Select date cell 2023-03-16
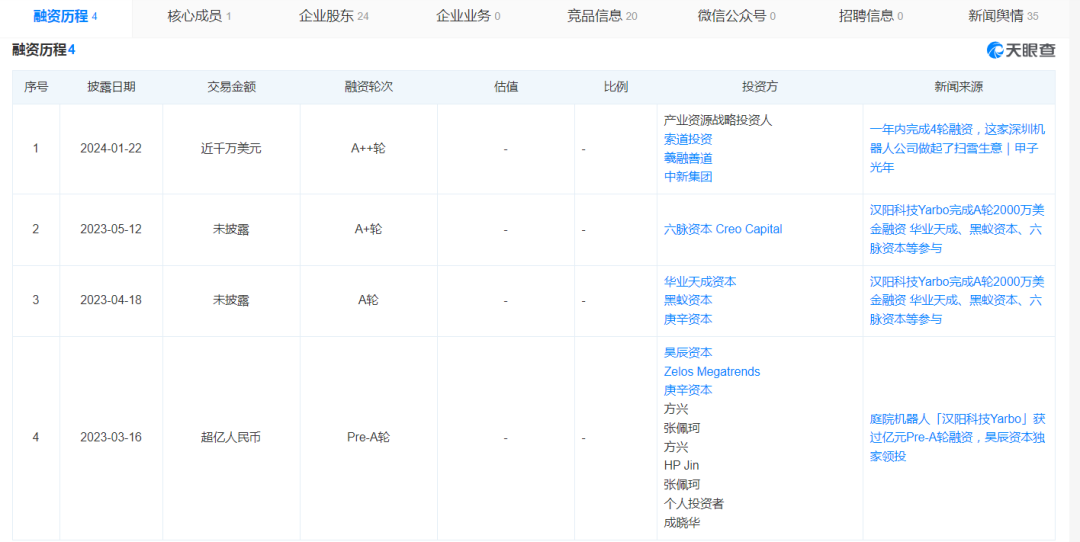The width and height of the screenshot is (1080, 542). click(111, 437)
